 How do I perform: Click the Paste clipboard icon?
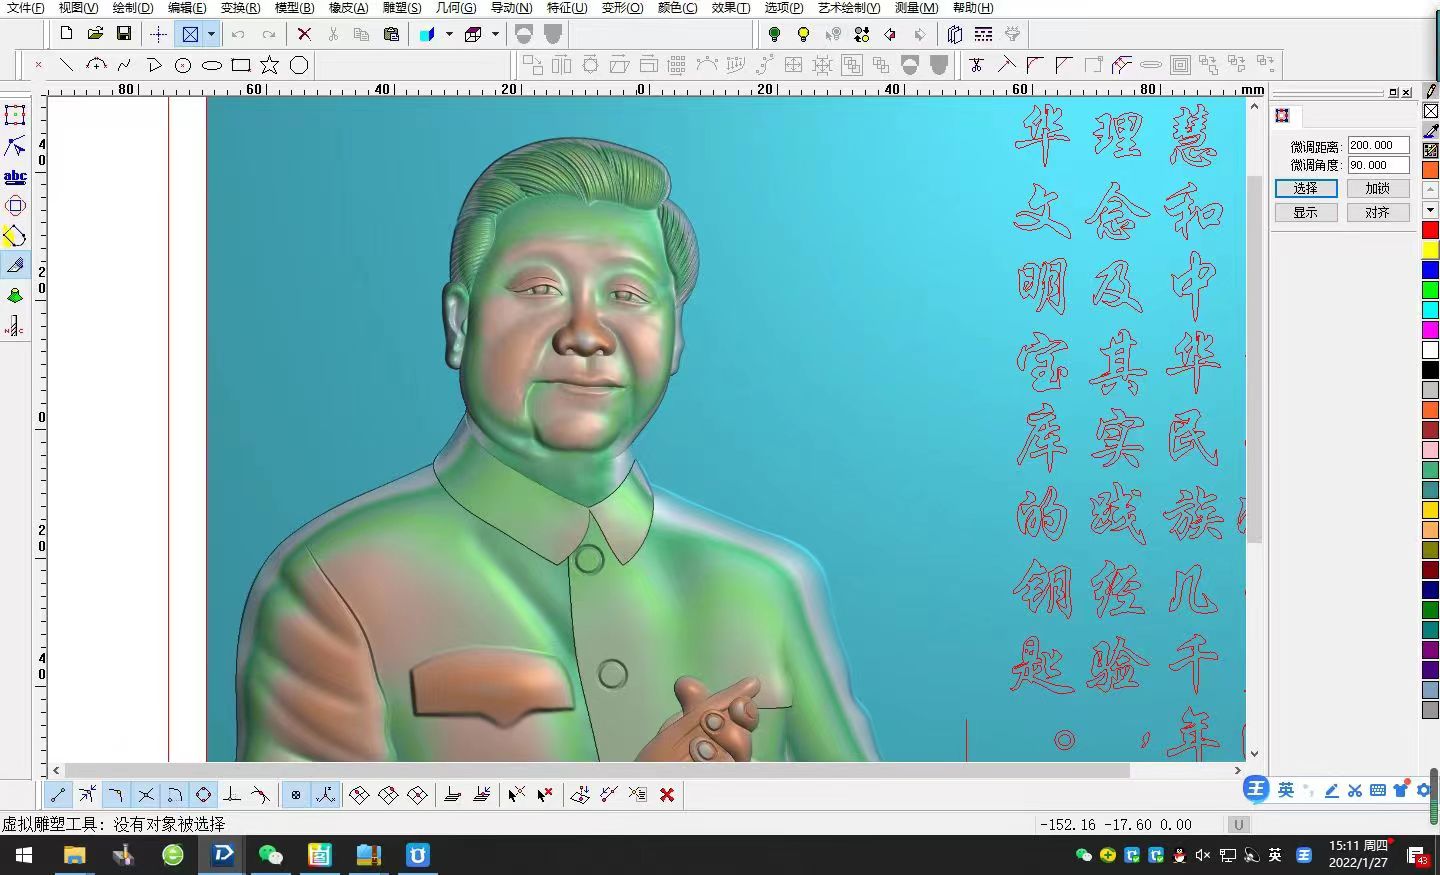point(391,34)
